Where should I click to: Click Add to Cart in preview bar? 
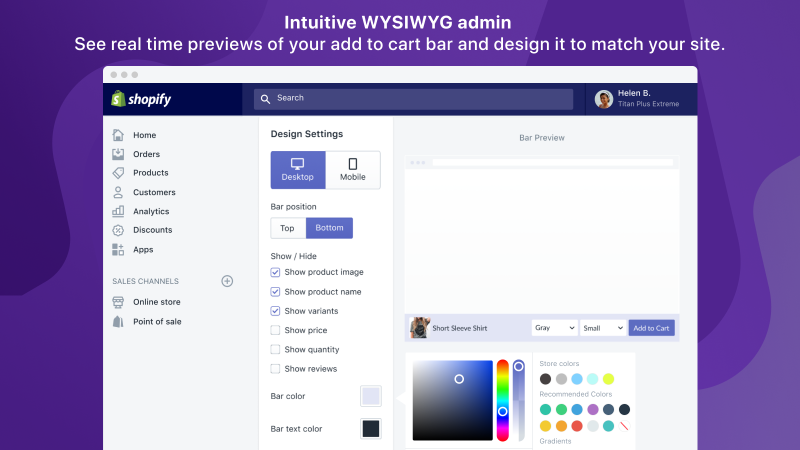pos(652,328)
